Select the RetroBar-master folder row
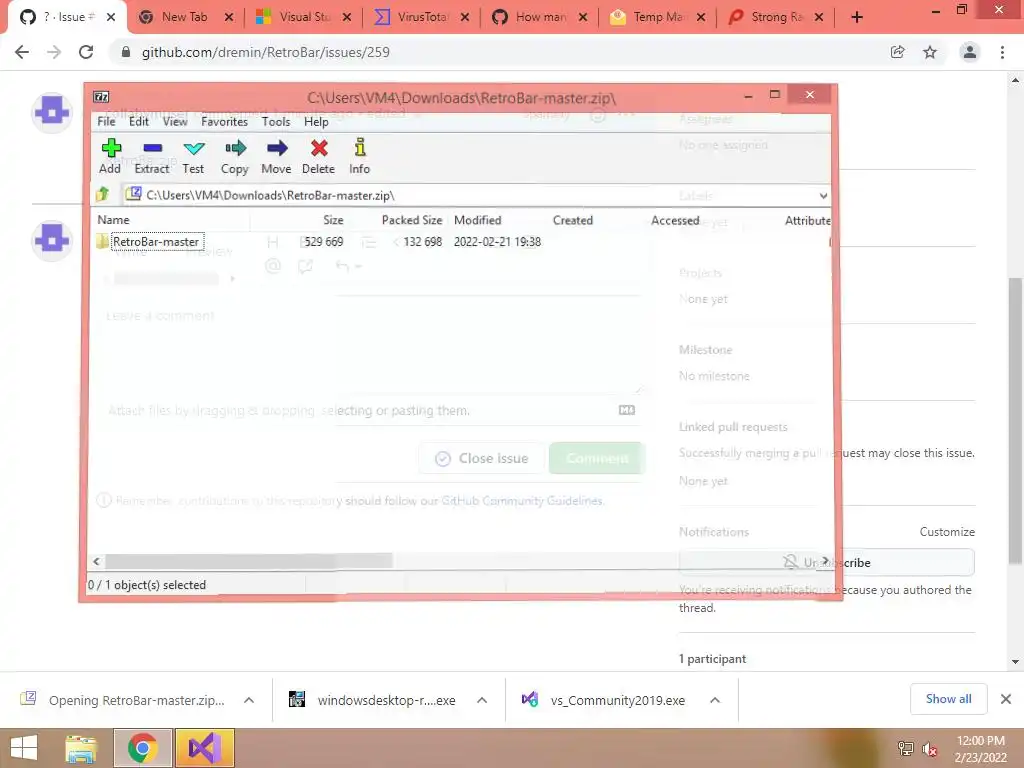1024x768 pixels. coord(156,242)
